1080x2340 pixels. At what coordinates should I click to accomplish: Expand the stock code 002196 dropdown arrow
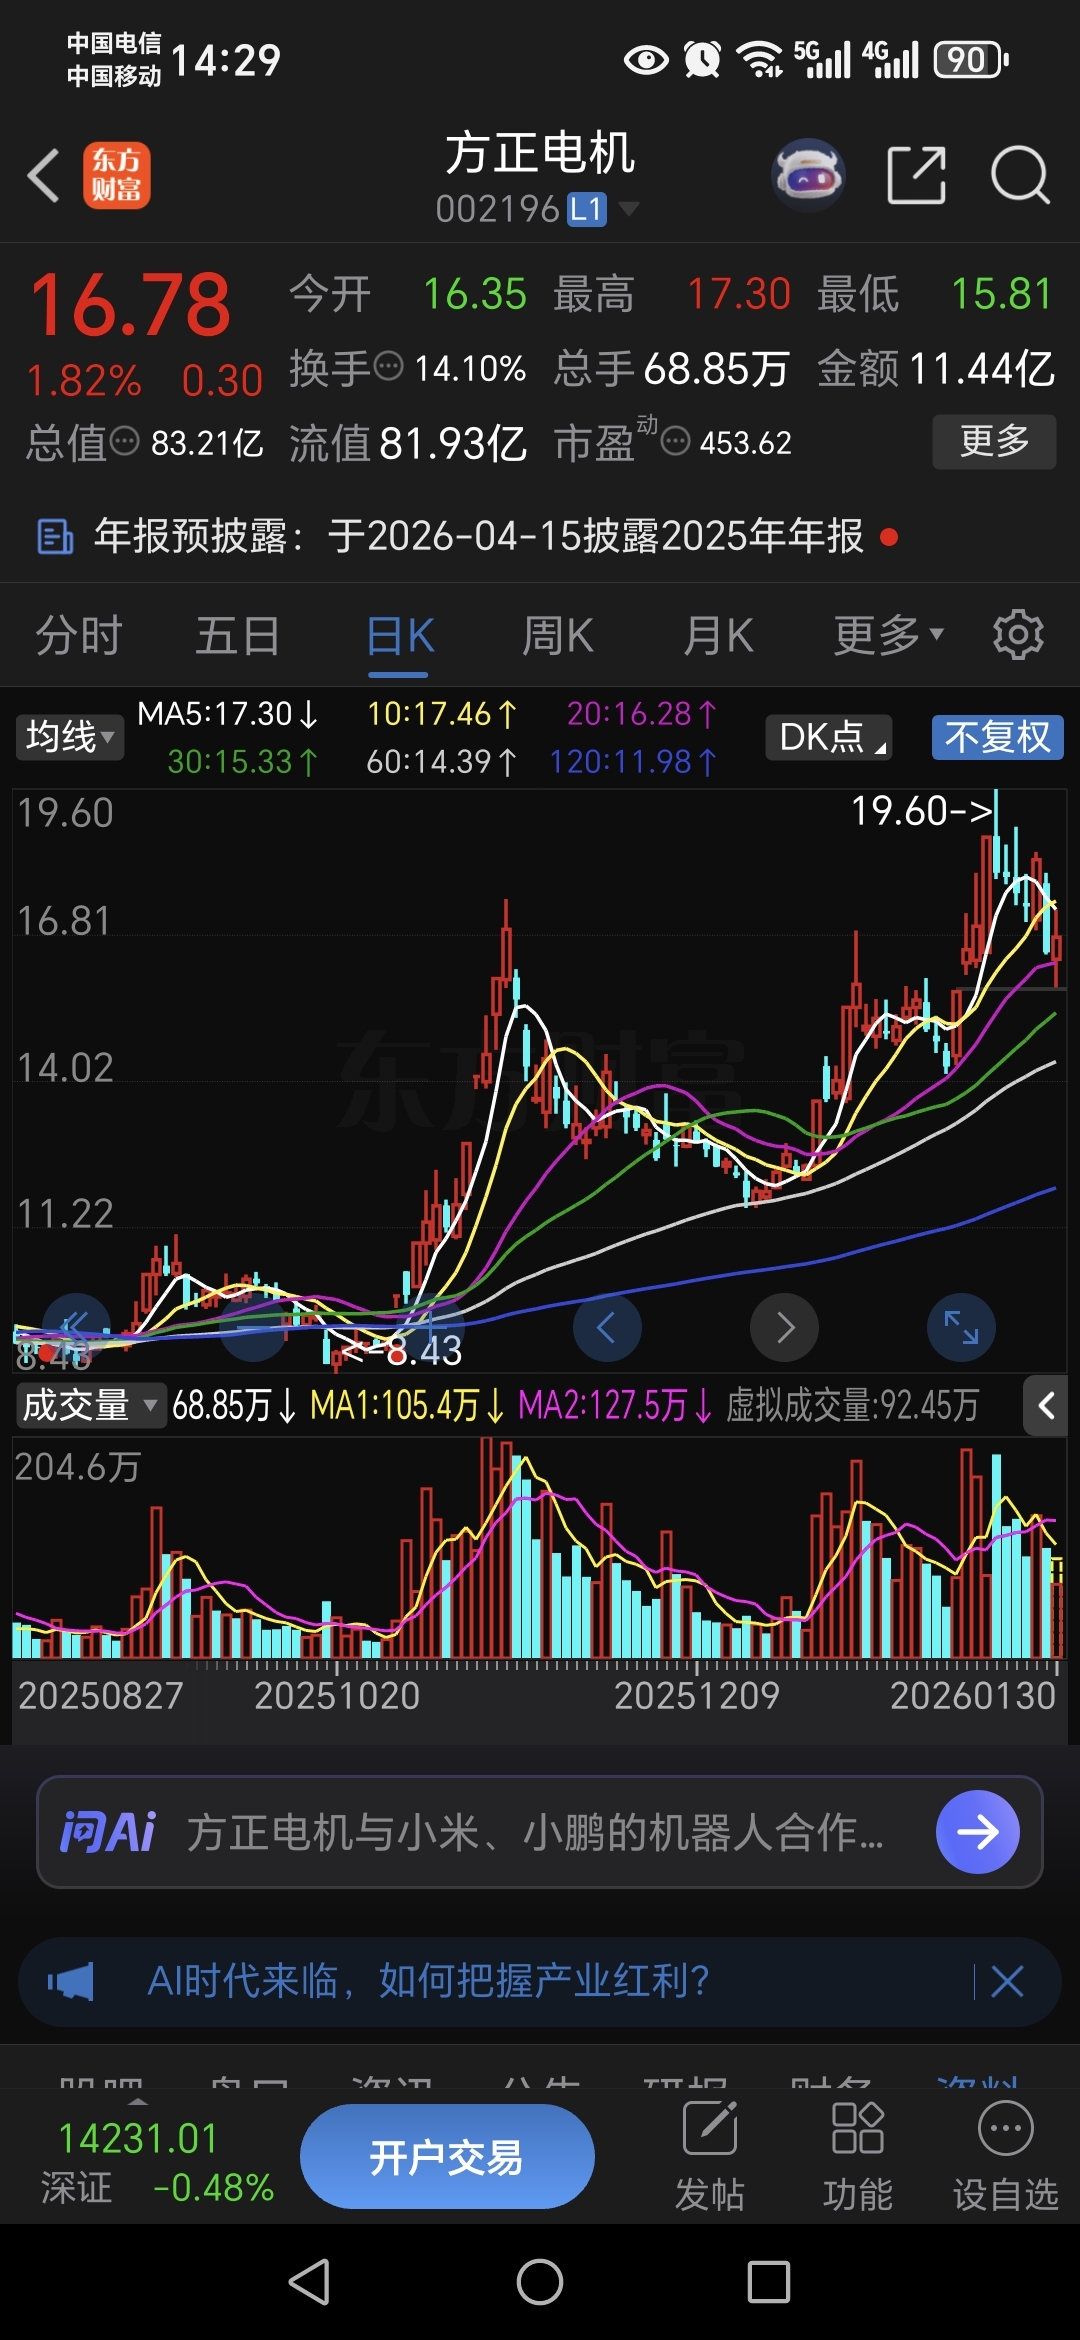(629, 209)
